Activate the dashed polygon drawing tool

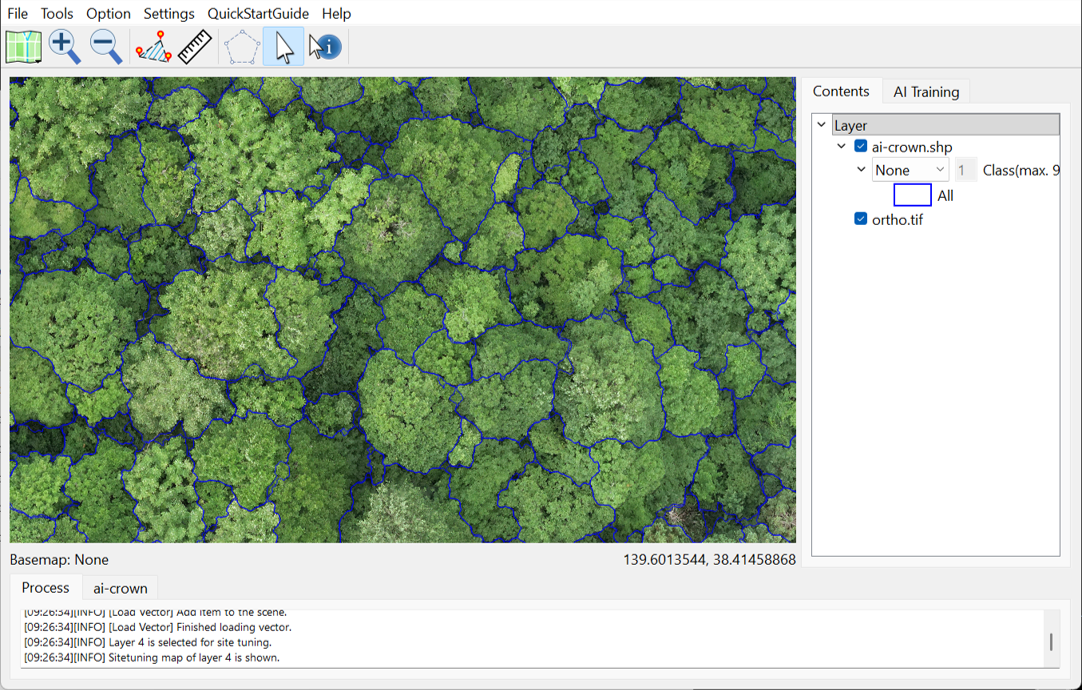[242, 47]
